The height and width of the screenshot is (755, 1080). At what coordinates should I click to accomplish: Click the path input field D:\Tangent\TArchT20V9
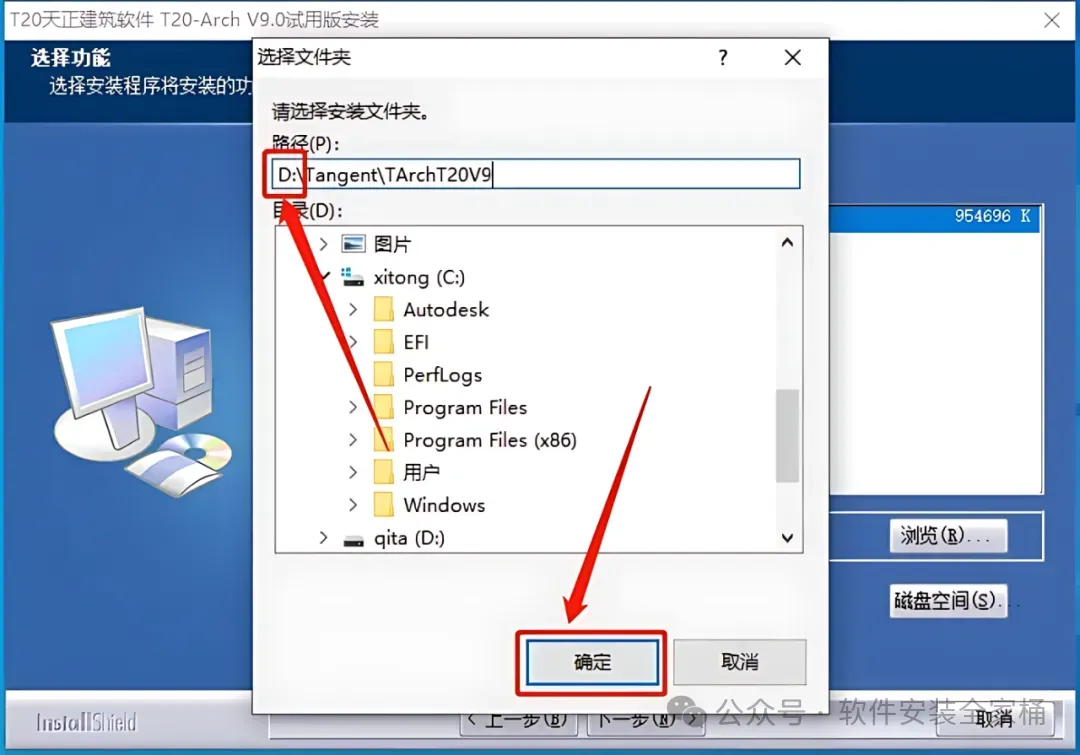(x=536, y=174)
